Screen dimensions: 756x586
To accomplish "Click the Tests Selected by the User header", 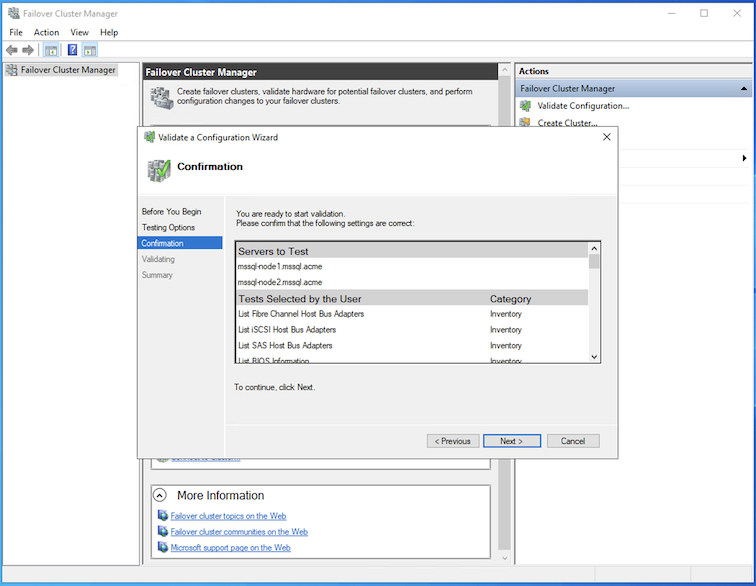I will pos(300,299).
